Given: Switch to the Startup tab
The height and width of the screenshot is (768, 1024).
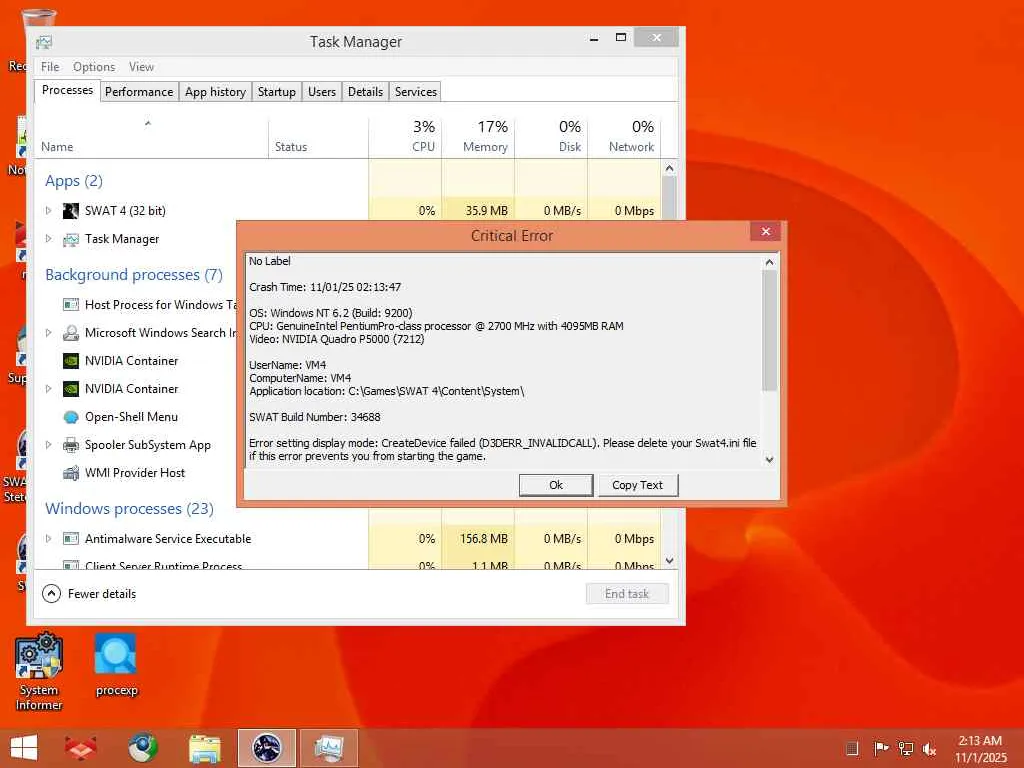Looking at the screenshot, I should pos(277,92).
